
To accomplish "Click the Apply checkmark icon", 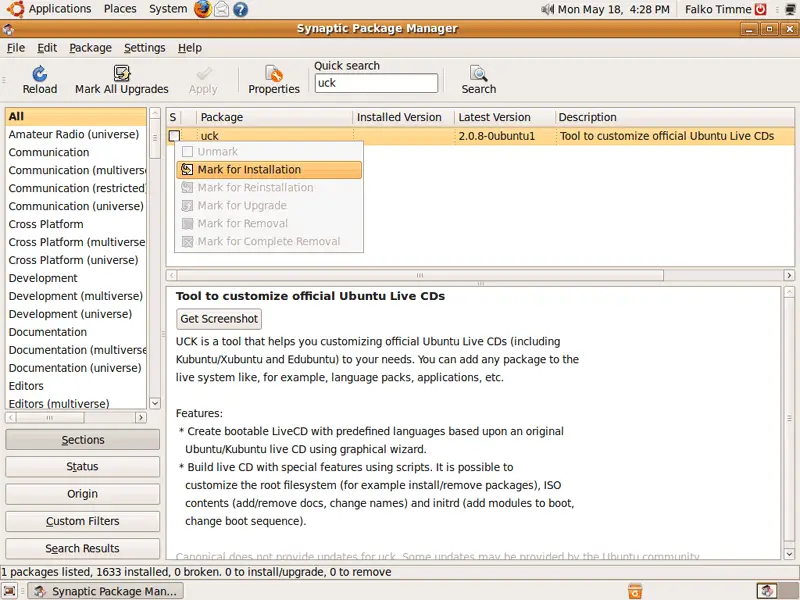I will pos(204,73).
